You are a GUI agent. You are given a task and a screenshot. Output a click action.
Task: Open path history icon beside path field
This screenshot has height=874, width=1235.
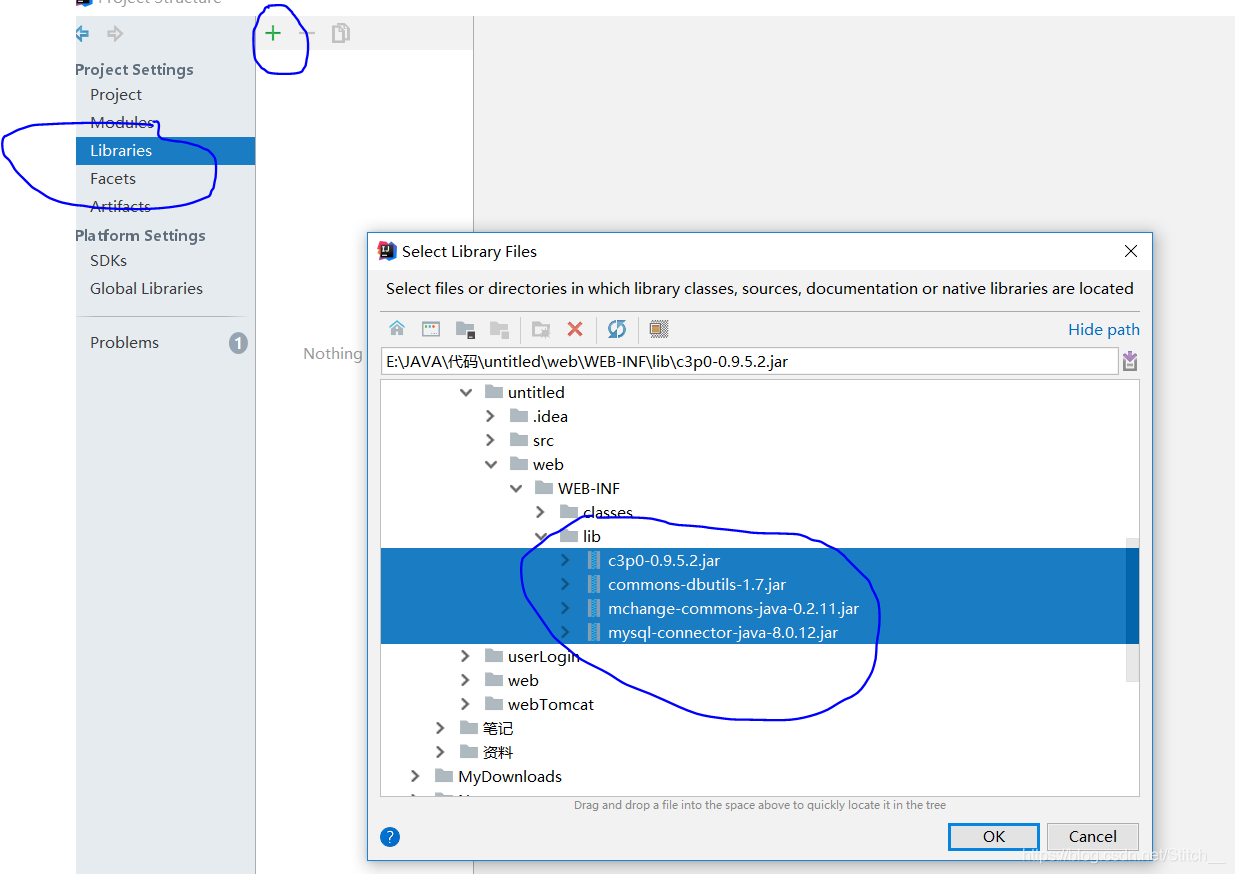click(1130, 361)
